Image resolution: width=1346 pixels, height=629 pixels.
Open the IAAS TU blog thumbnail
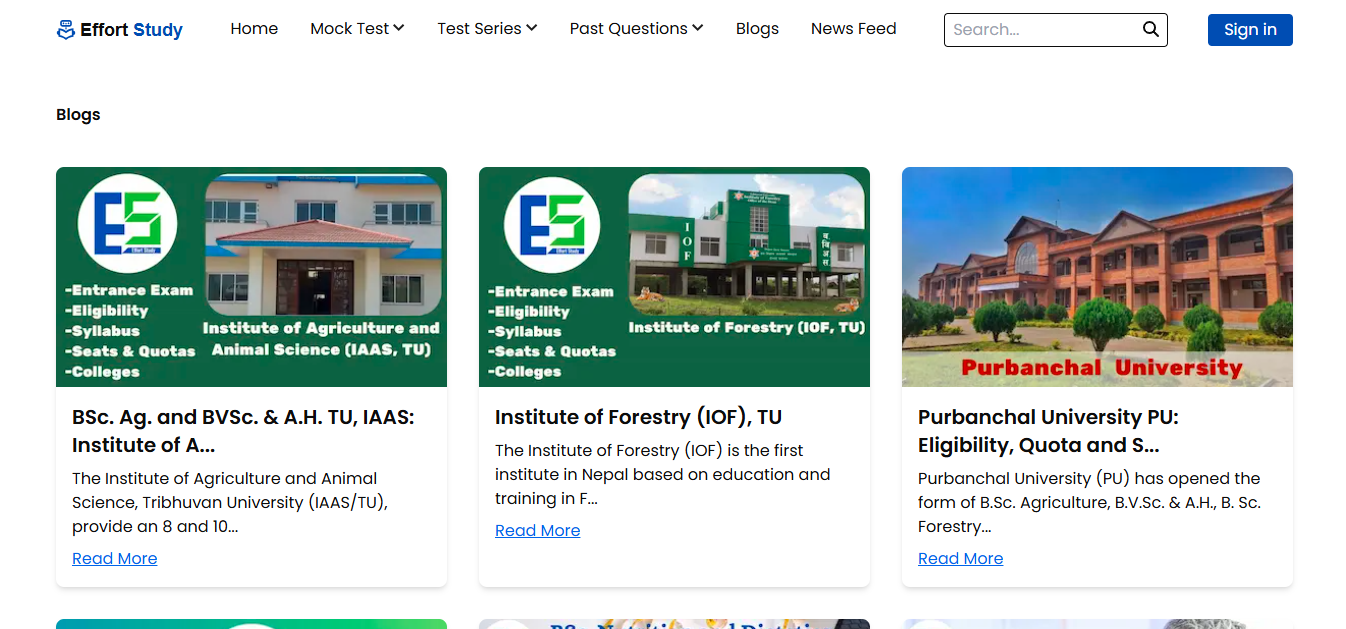(251, 277)
